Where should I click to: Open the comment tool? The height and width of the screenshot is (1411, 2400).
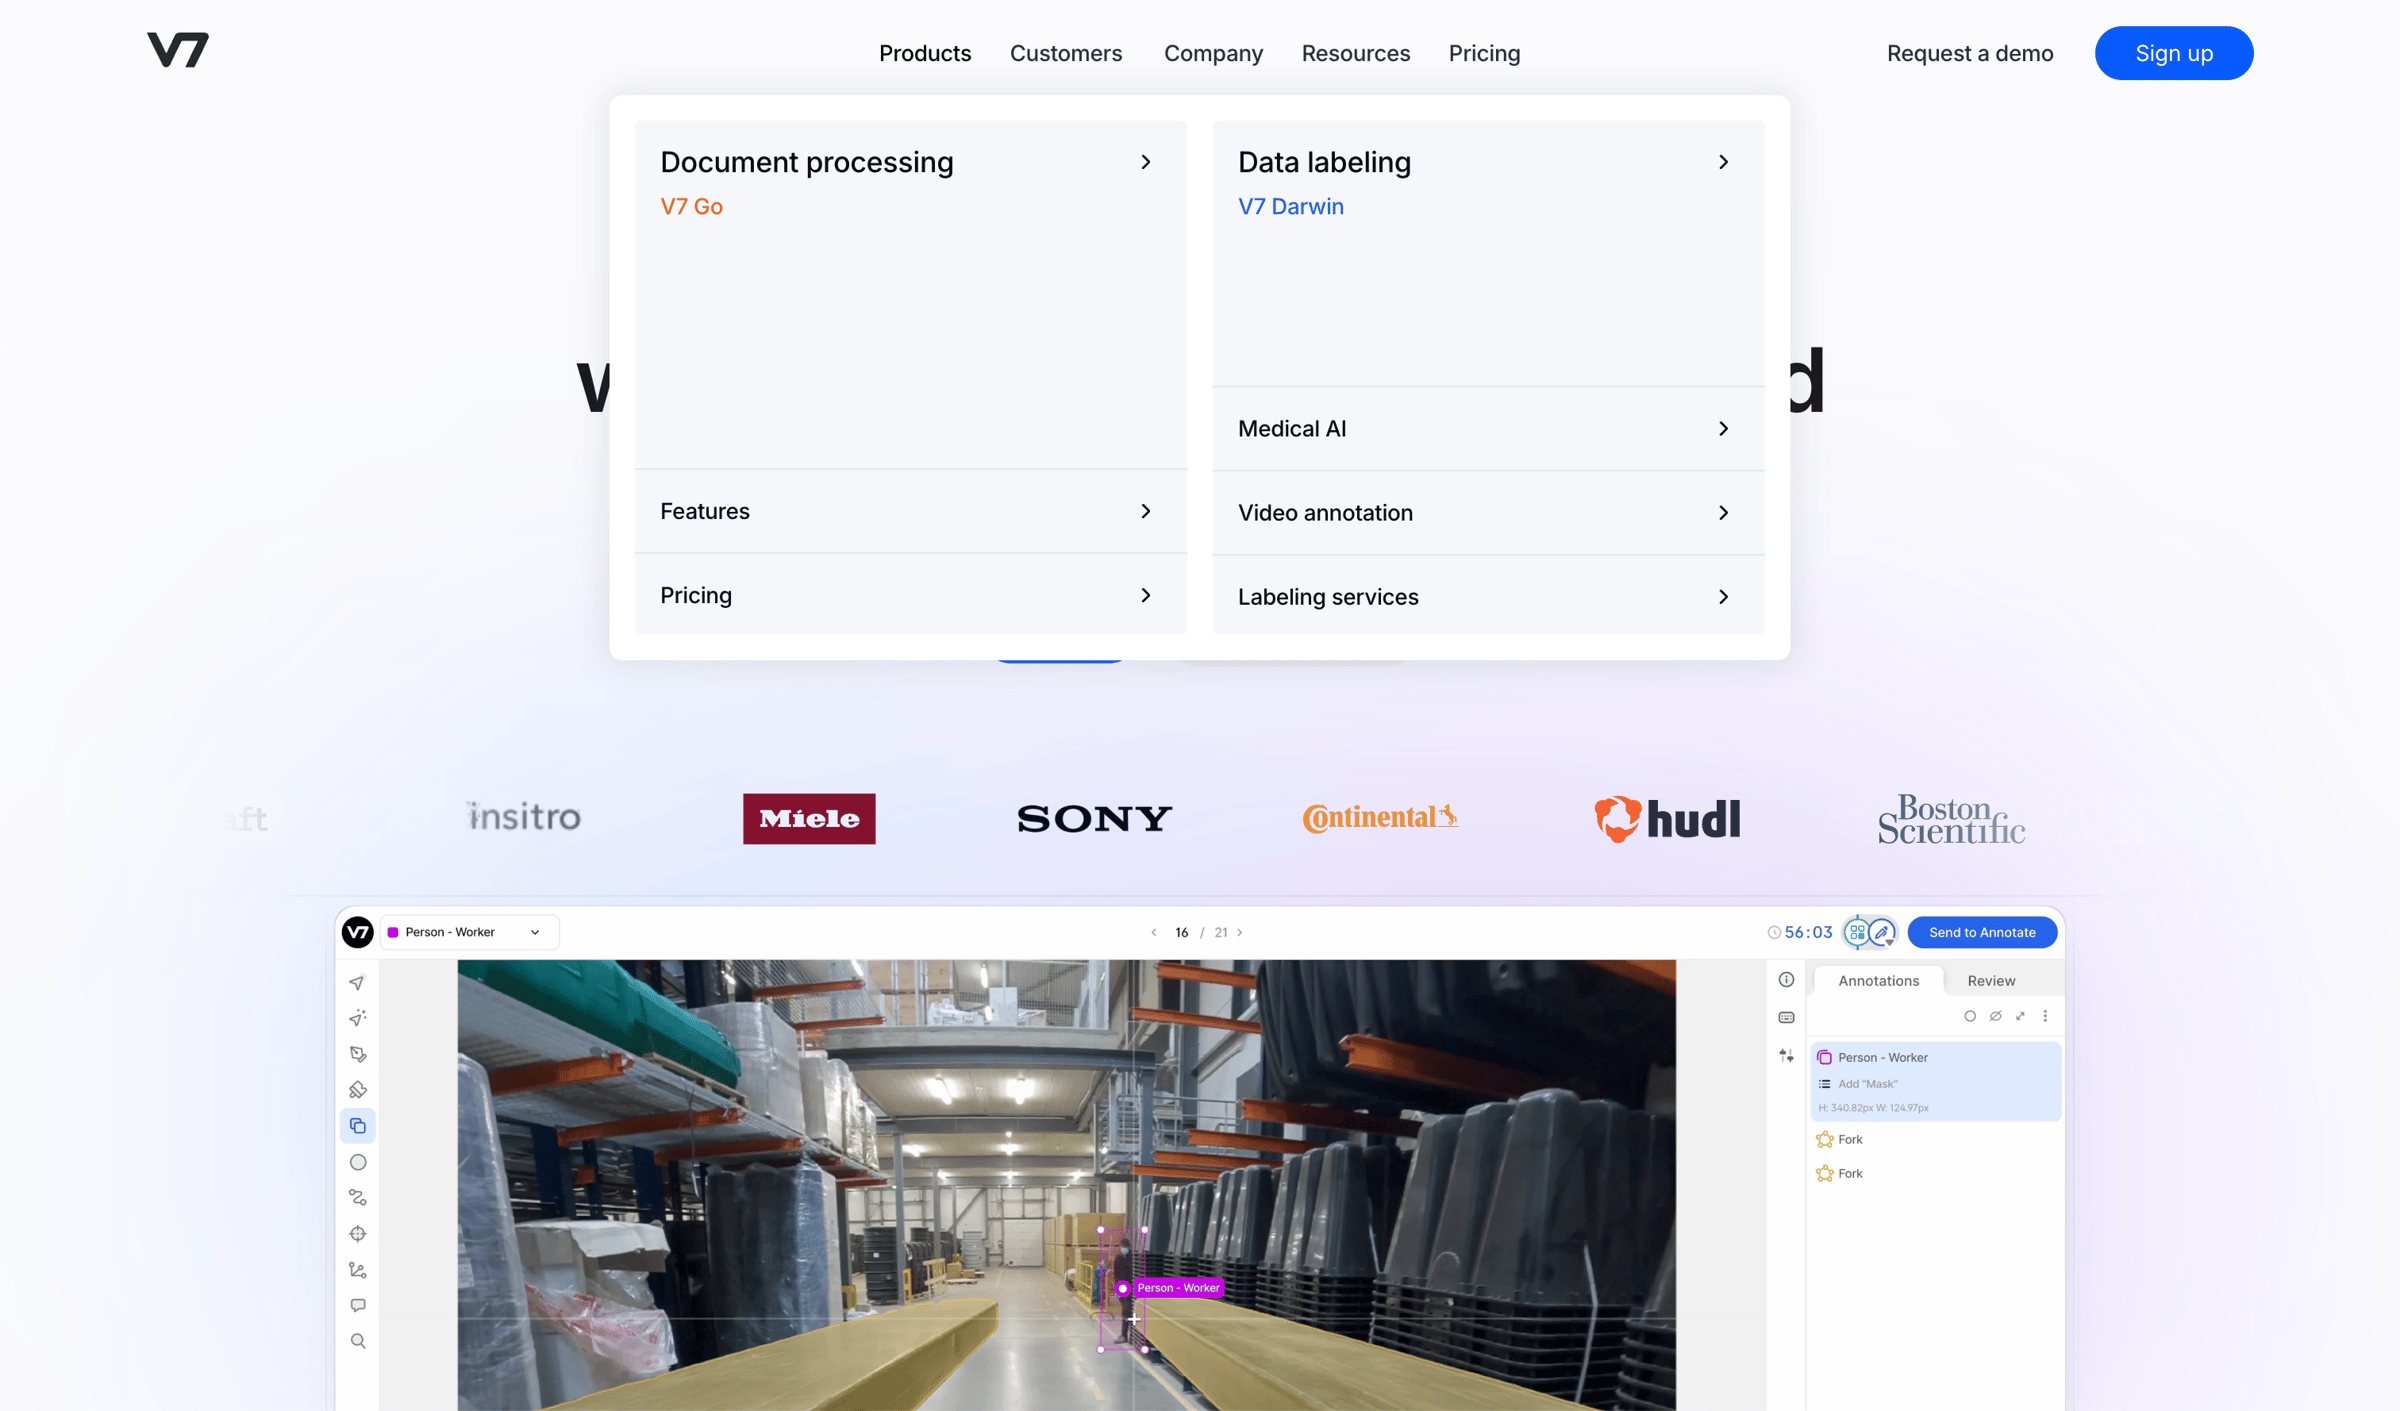(x=357, y=1306)
